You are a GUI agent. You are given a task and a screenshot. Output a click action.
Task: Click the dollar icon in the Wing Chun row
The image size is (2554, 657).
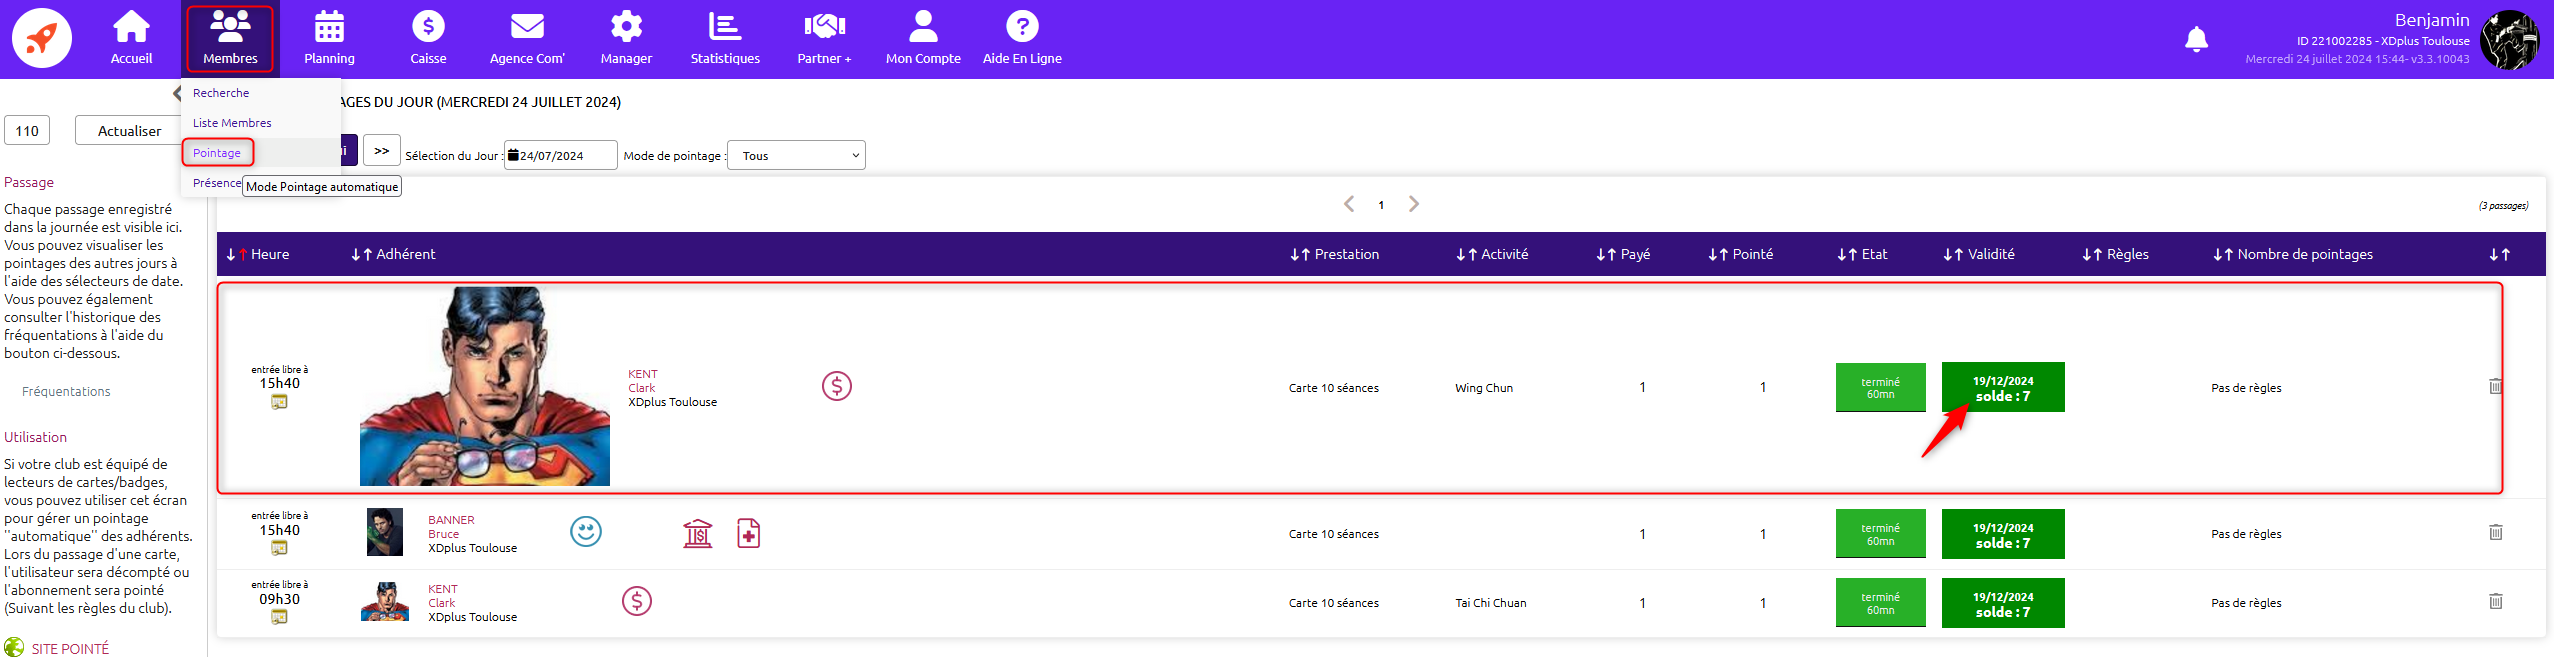(837, 386)
